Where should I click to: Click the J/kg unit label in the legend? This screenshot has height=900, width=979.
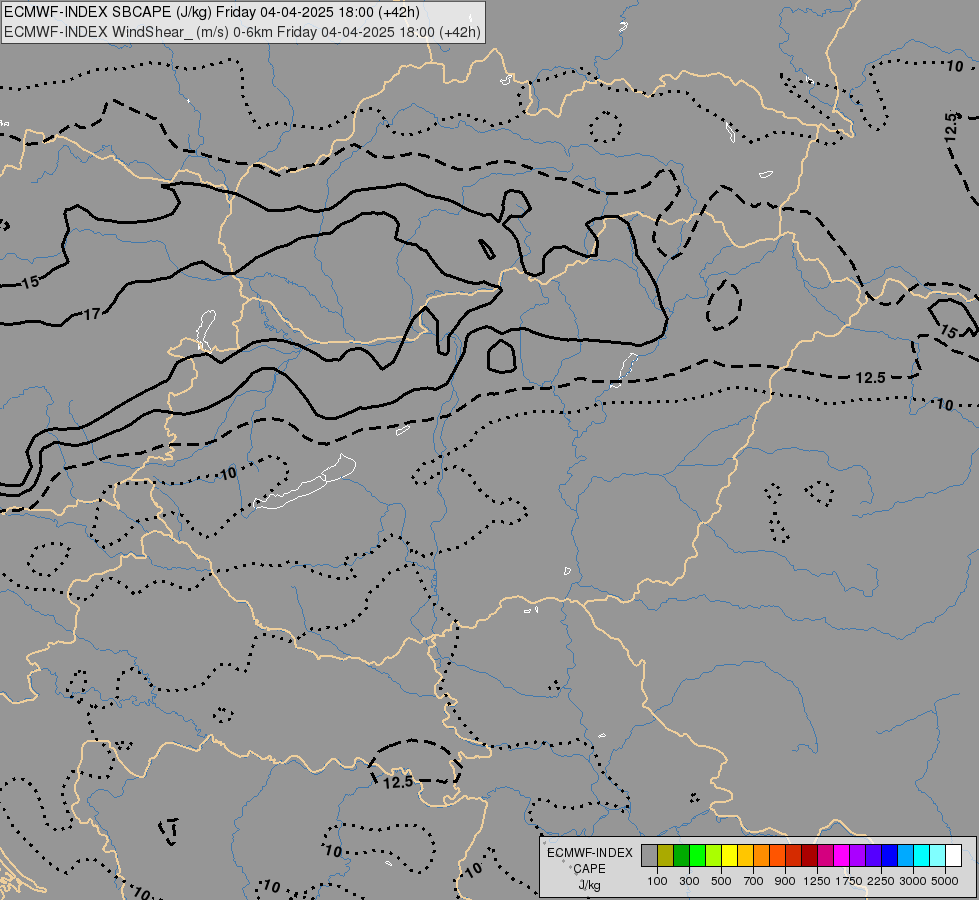click(x=589, y=885)
